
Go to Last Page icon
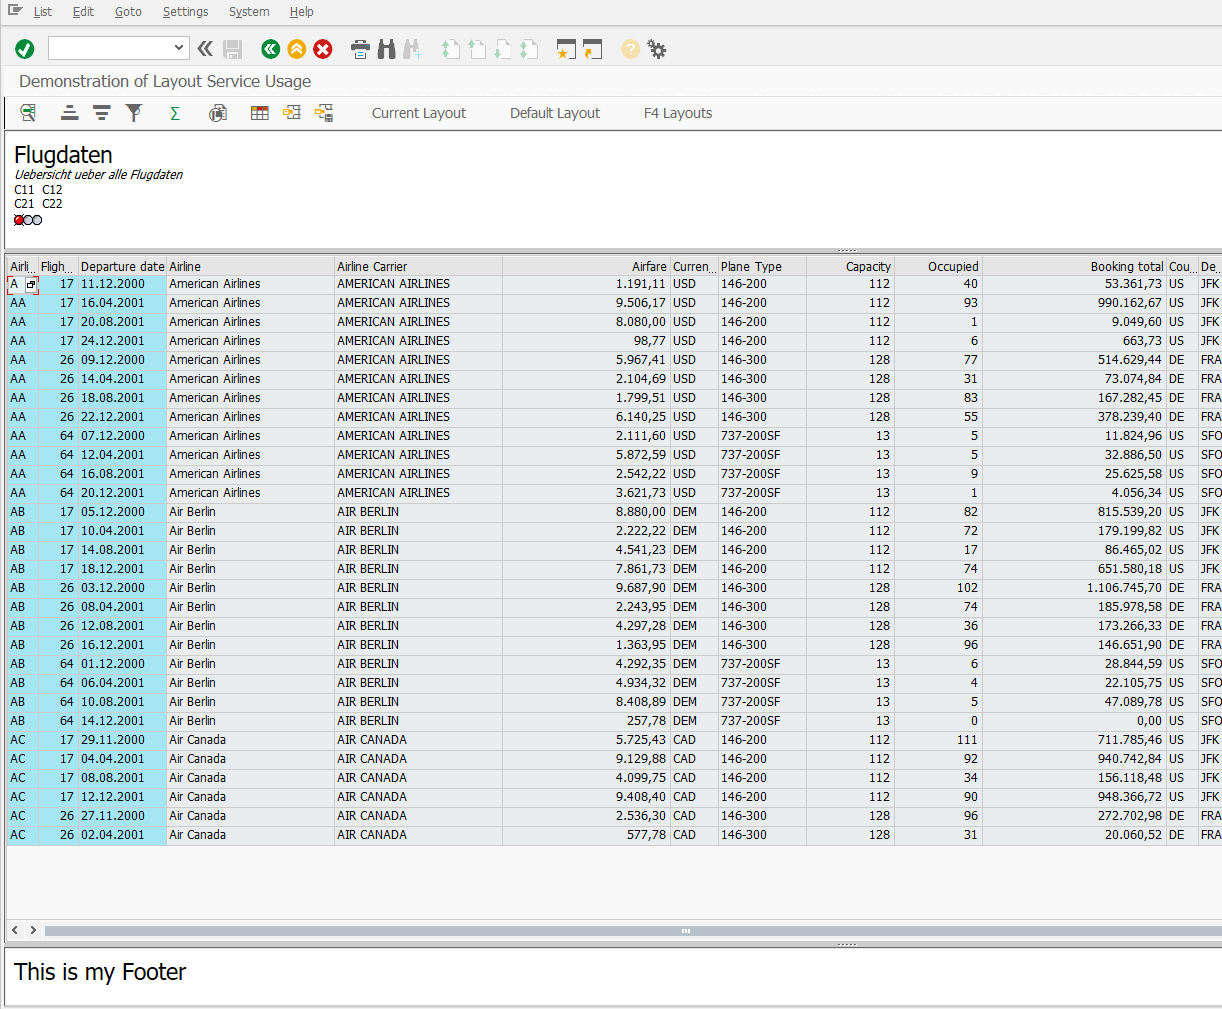[x=529, y=49]
